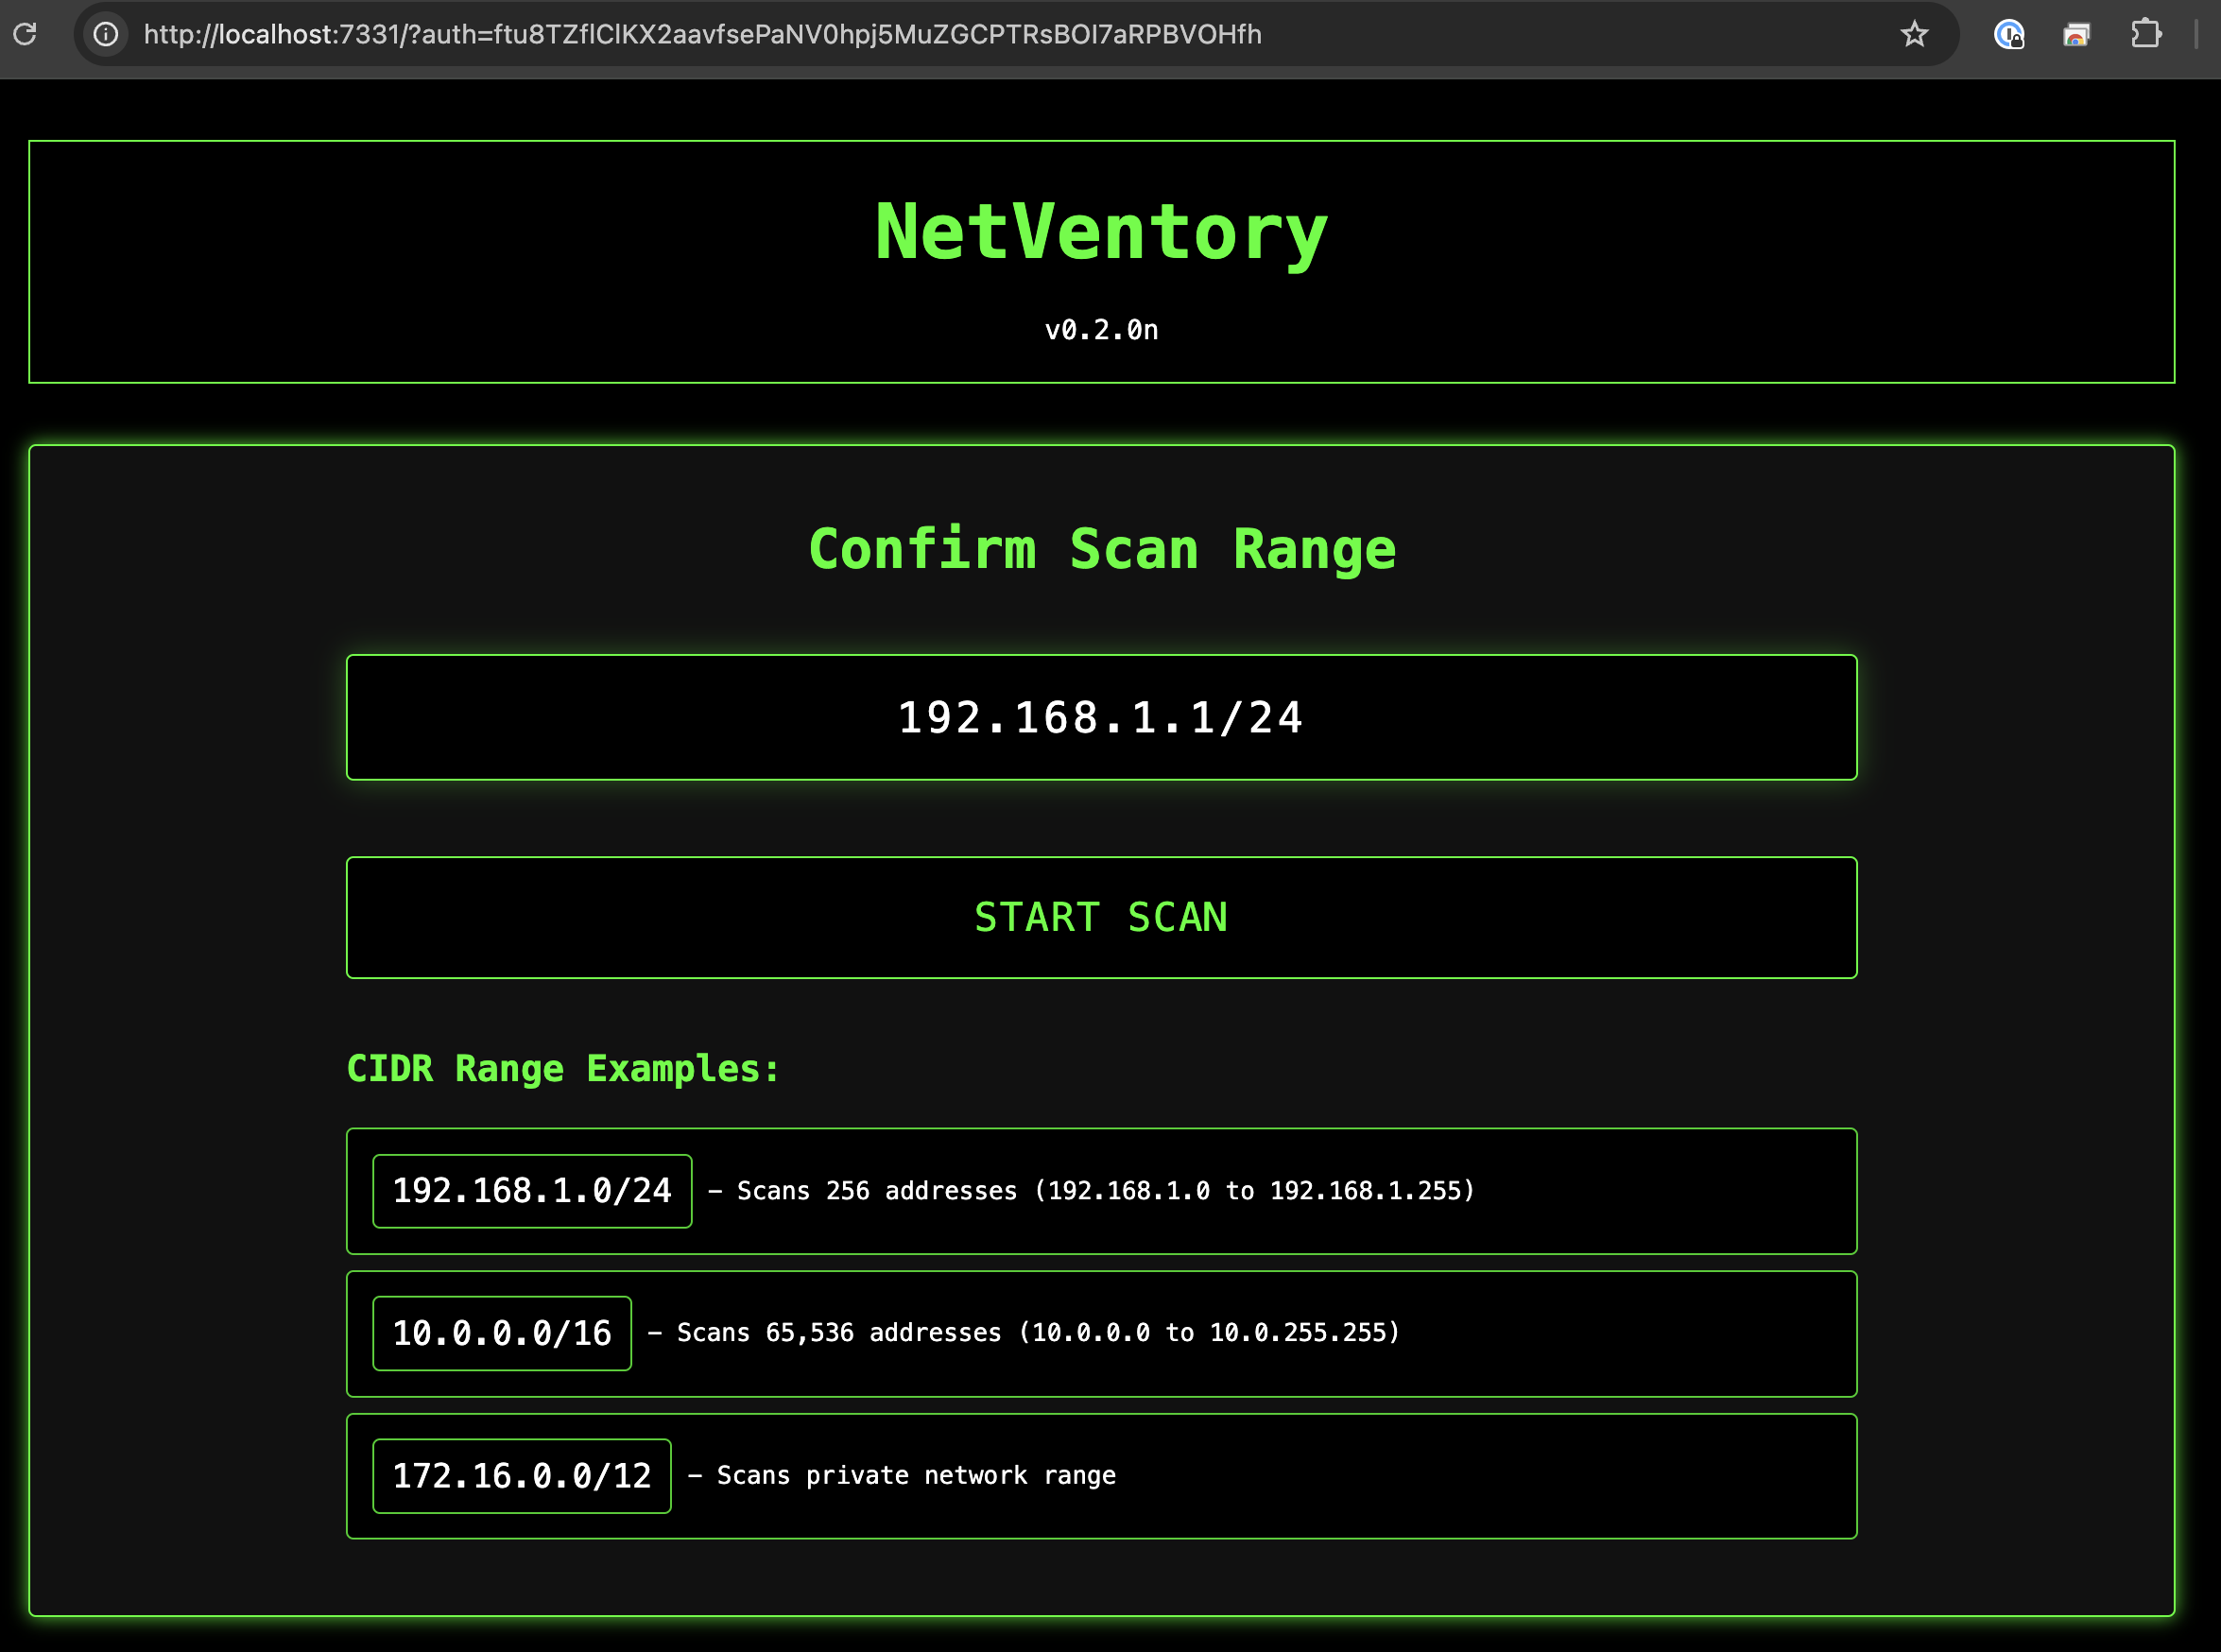Select the 'Scans 256 addresses' description
Screen dimensions: 2221x1652
click(x=1091, y=1191)
